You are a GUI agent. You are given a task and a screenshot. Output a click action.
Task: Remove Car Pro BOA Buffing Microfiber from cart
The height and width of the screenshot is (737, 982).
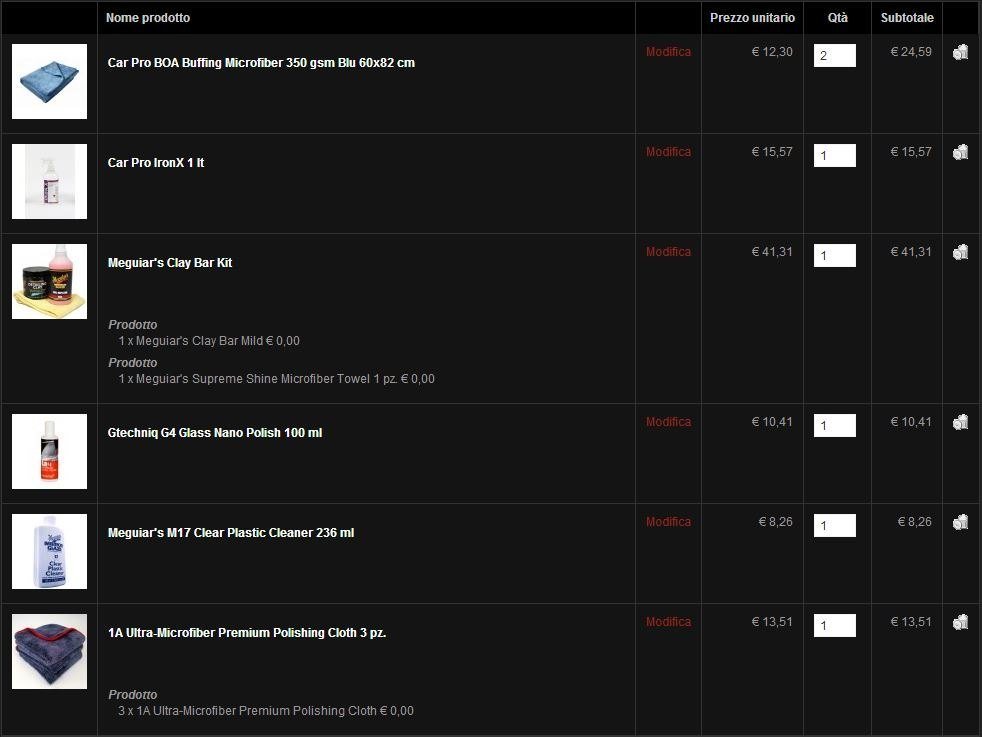(x=961, y=52)
